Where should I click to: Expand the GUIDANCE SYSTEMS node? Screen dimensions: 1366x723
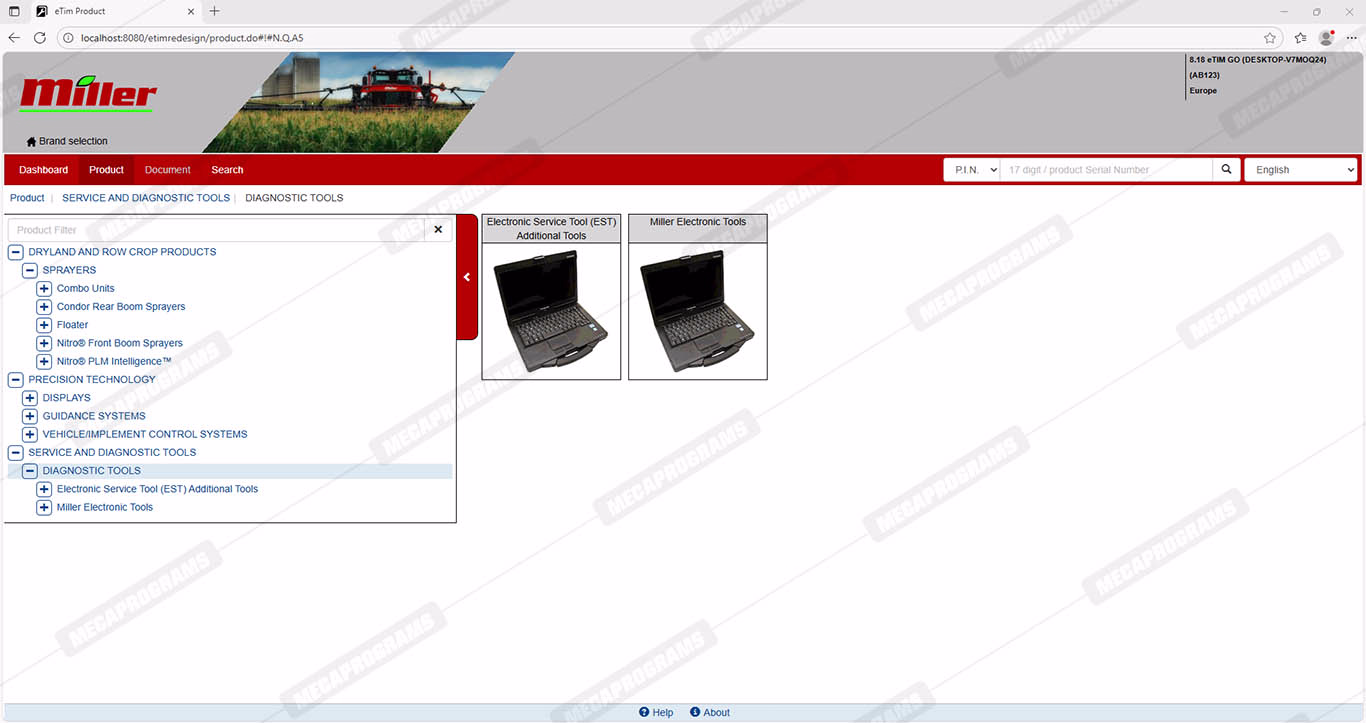coord(30,416)
